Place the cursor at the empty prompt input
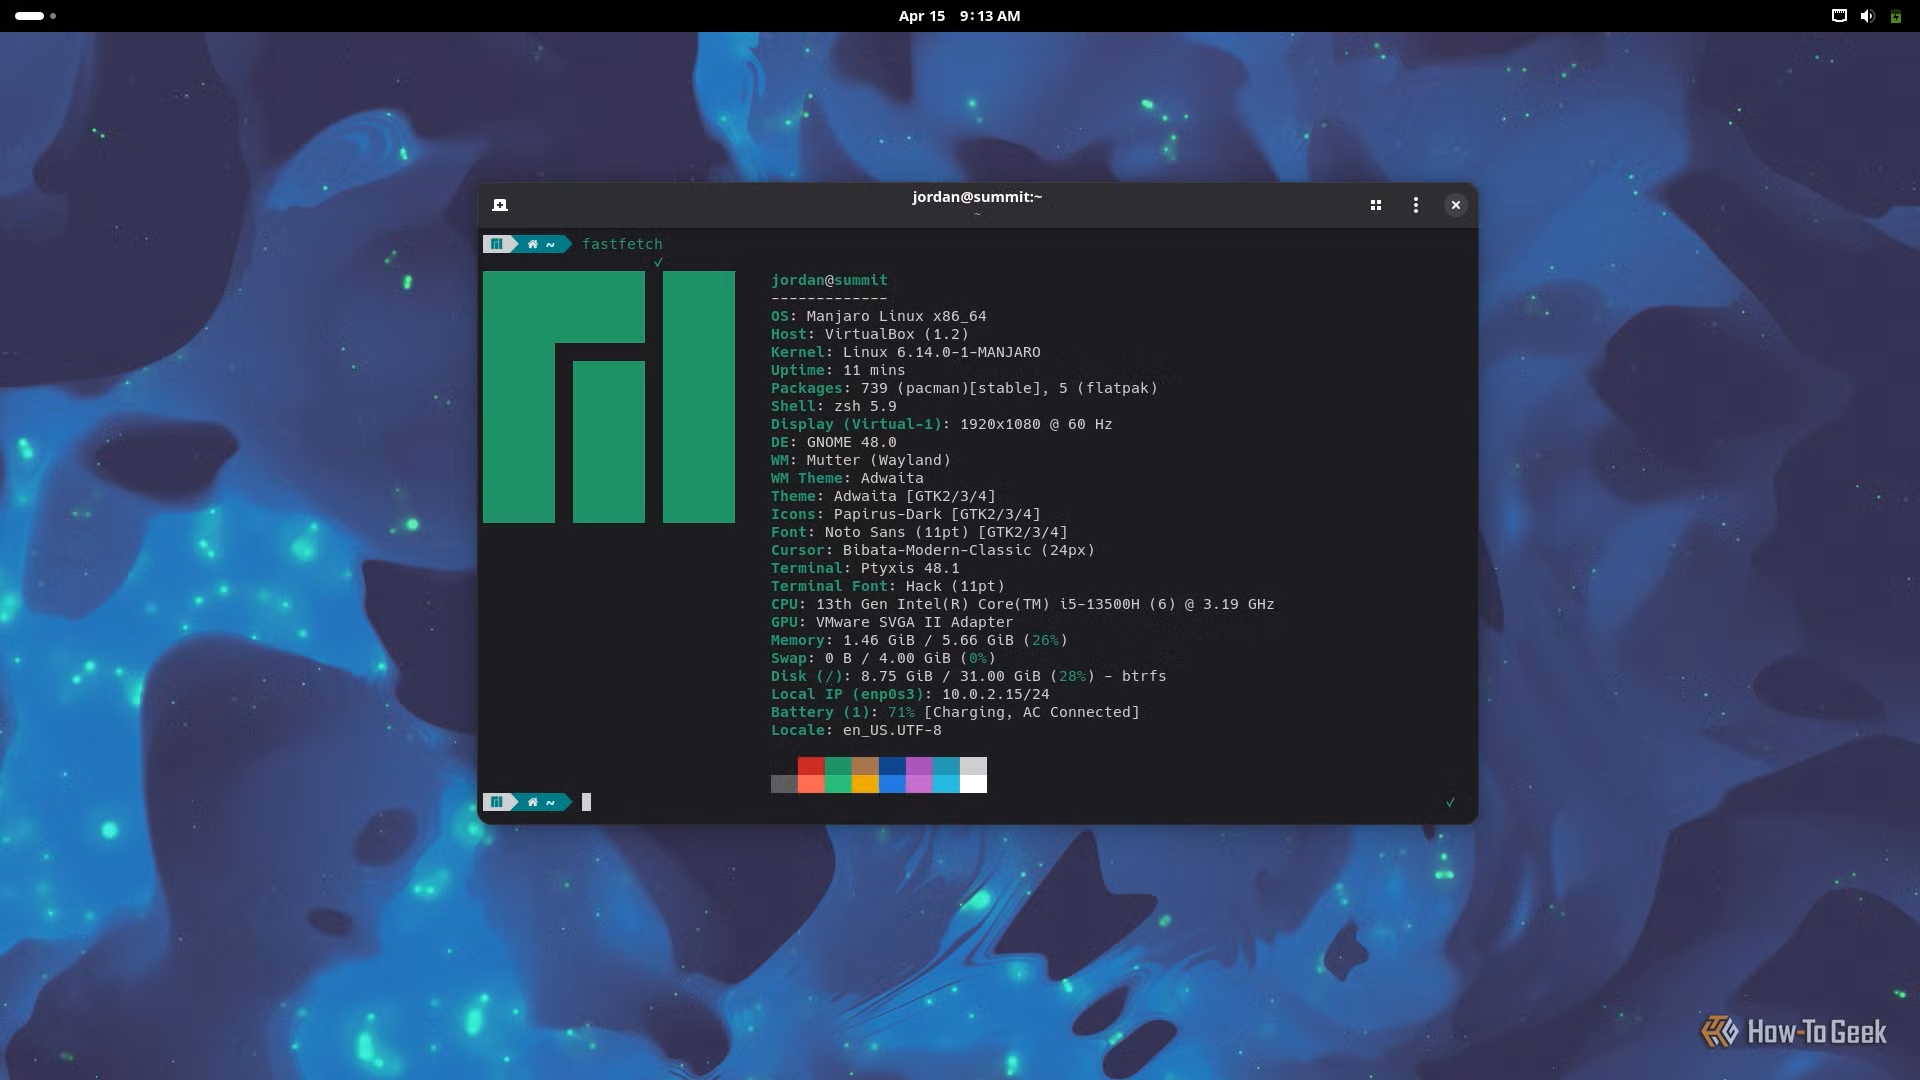Screen dimensions: 1920x1080 [x=586, y=802]
